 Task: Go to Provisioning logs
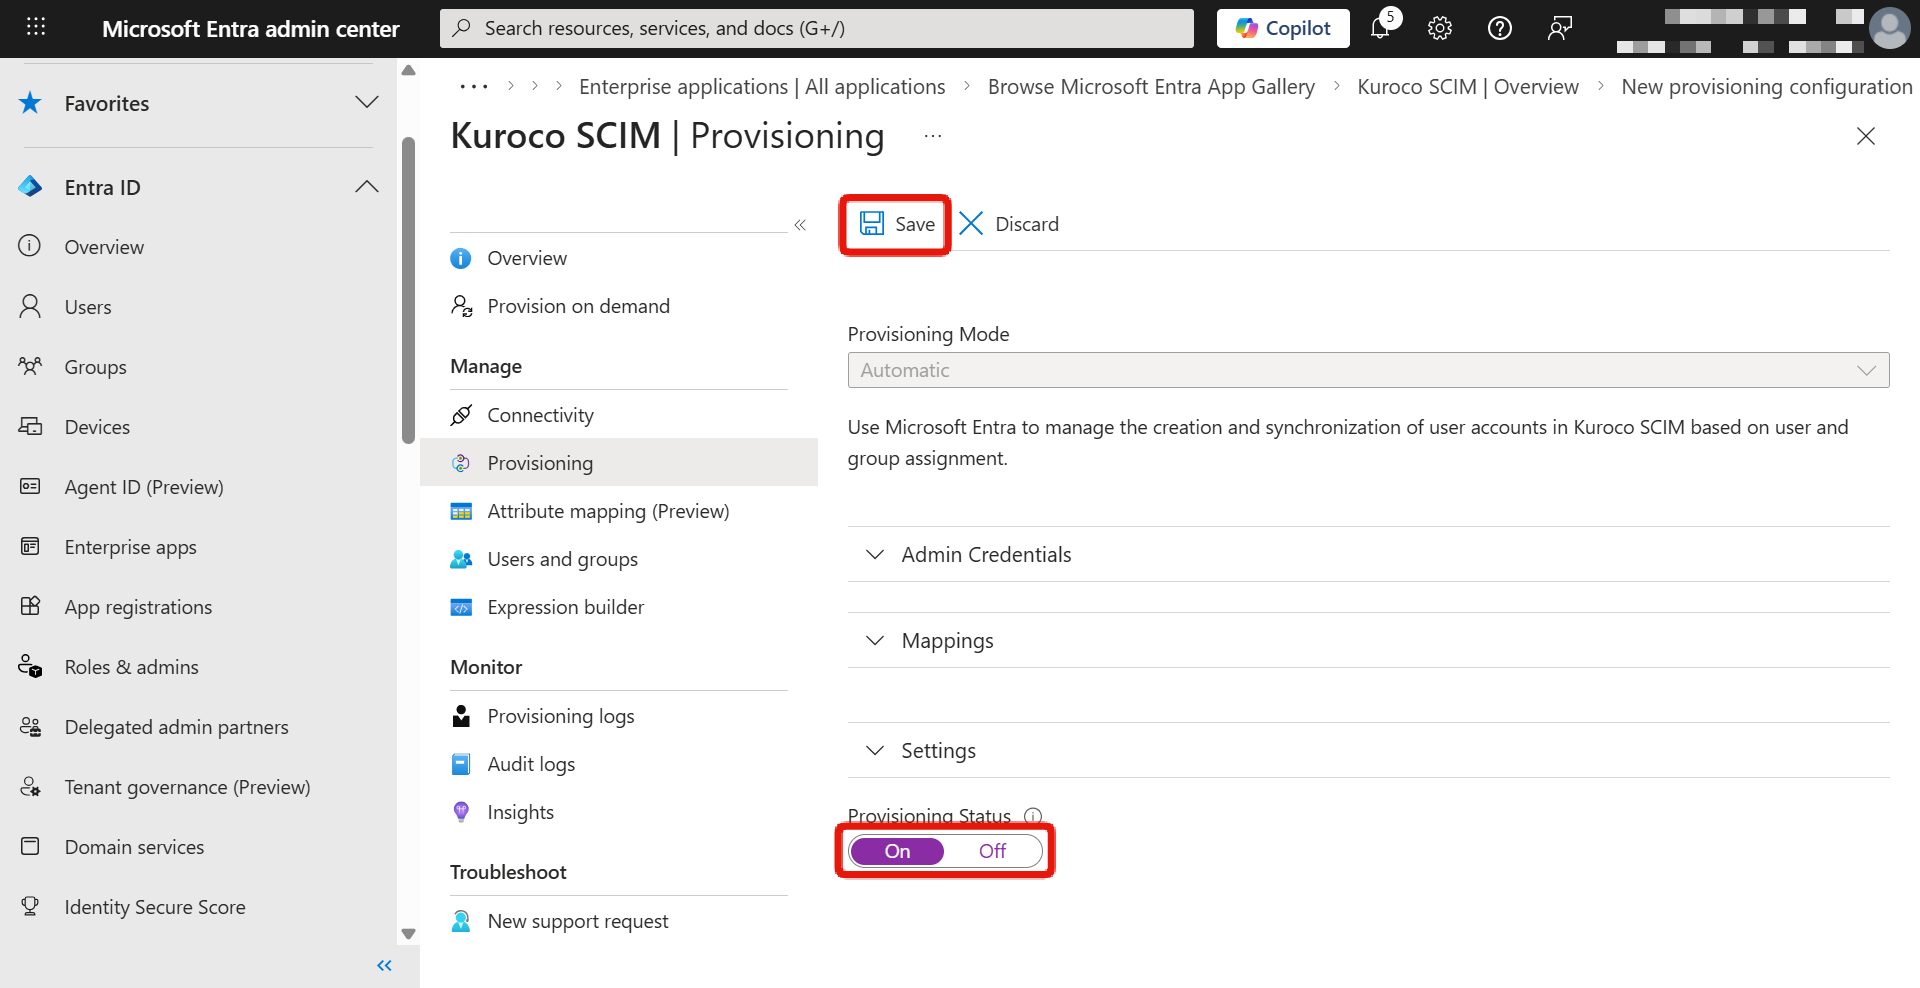[x=560, y=716]
